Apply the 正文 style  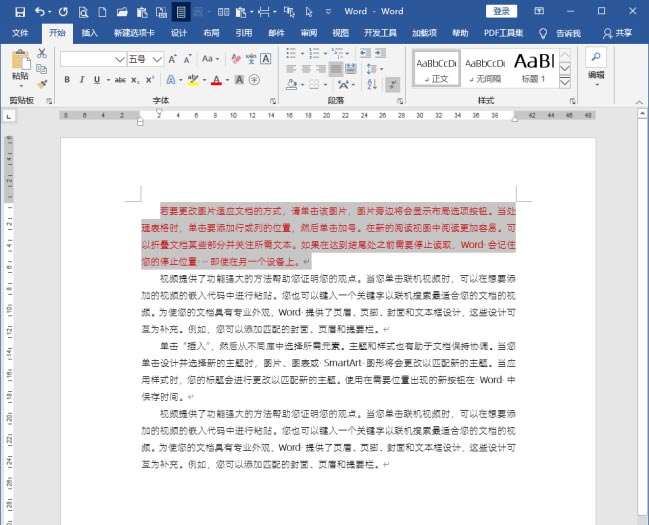tap(436, 69)
